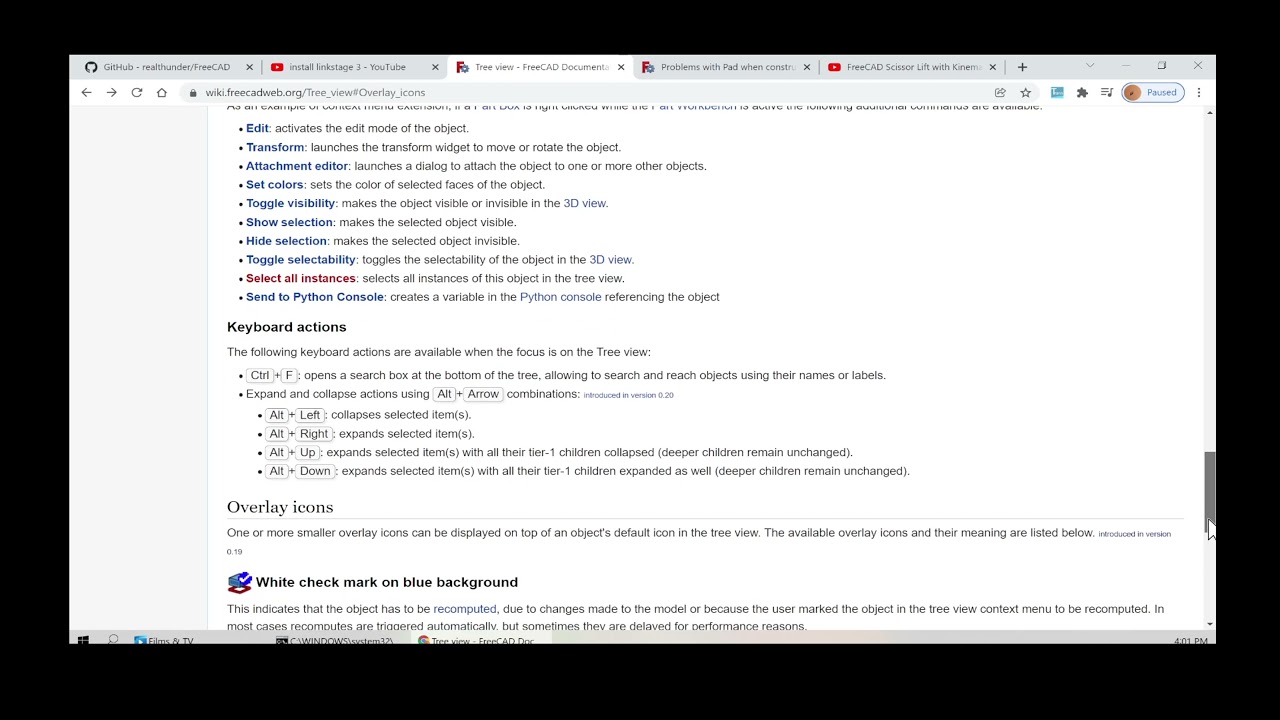Viewport: 1280px width, 720px height.
Task: Click the address bar URL
Action: (x=315, y=92)
